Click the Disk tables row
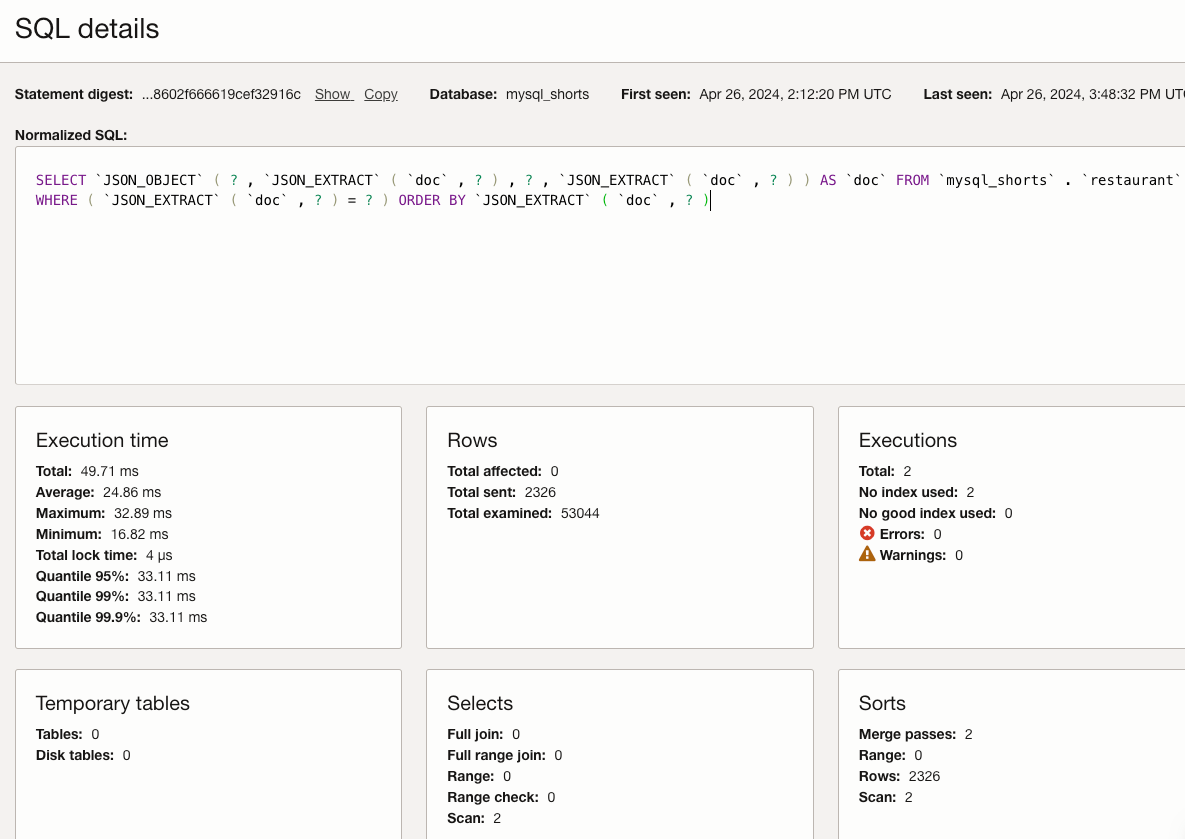This screenshot has width=1185, height=839. pyautogui.click(x=83, y=755)
